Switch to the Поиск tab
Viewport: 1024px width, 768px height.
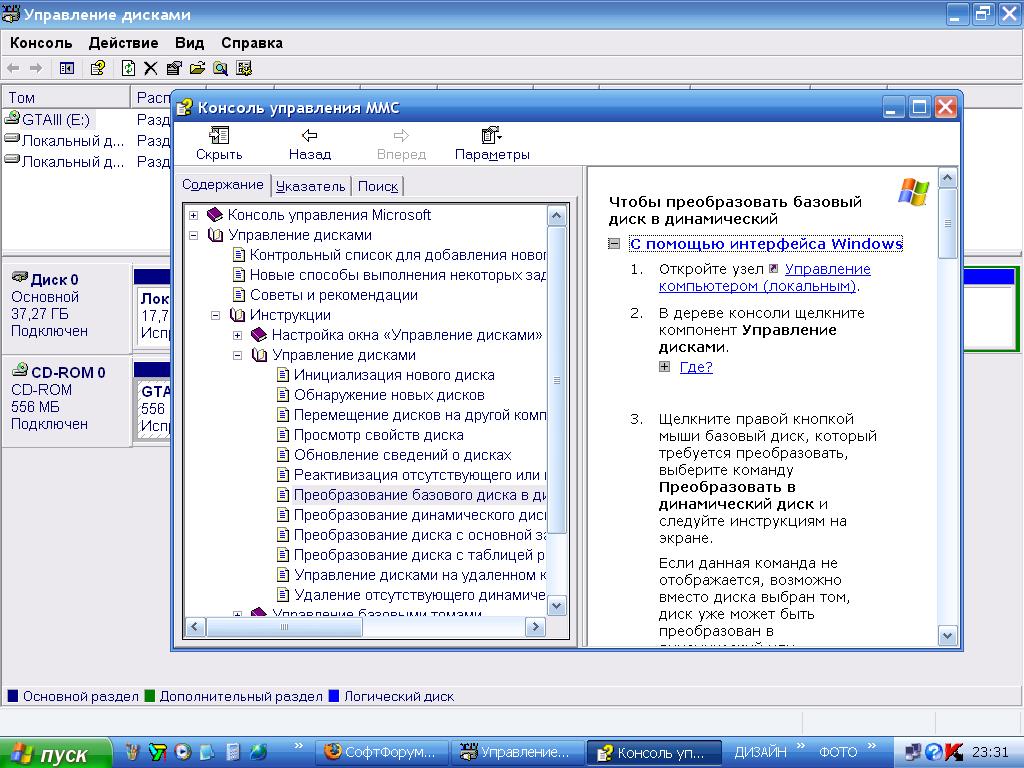(377, 186)
